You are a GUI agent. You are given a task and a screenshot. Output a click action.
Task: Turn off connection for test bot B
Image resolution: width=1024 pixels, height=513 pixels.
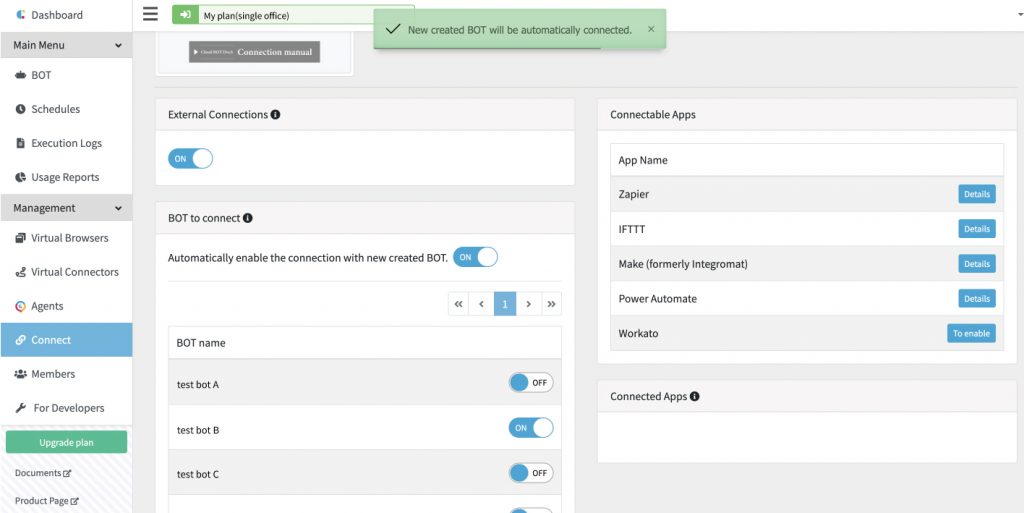click(x=531, y=428)
